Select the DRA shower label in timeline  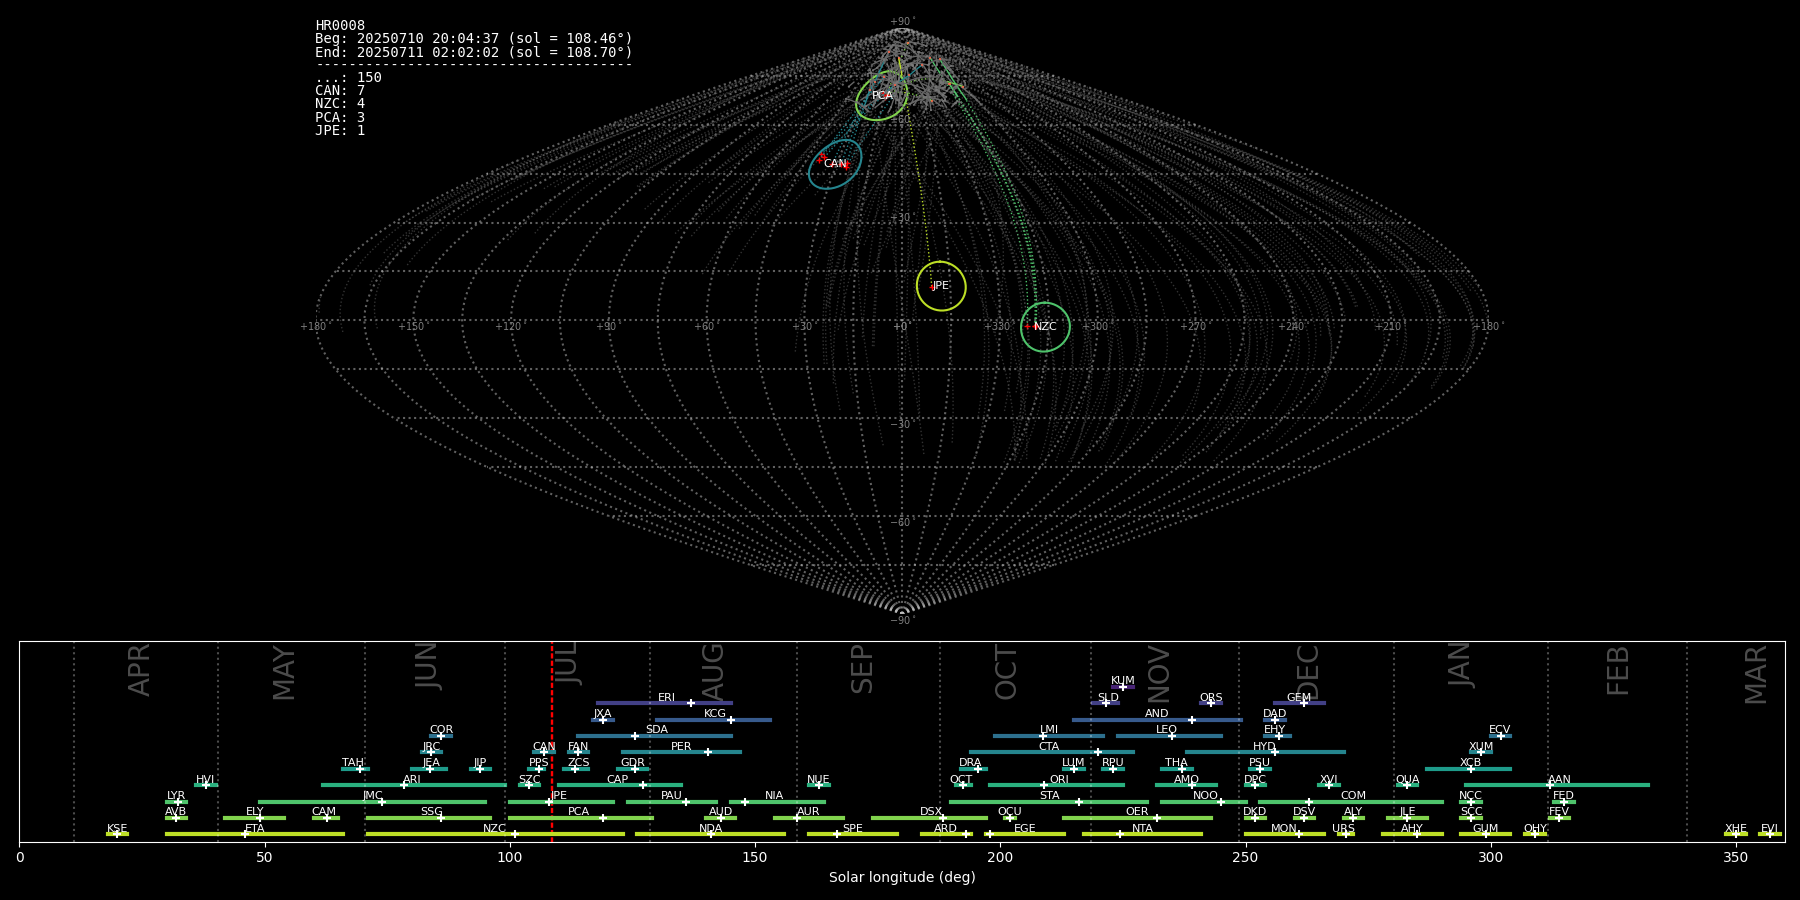coord(970,763)
